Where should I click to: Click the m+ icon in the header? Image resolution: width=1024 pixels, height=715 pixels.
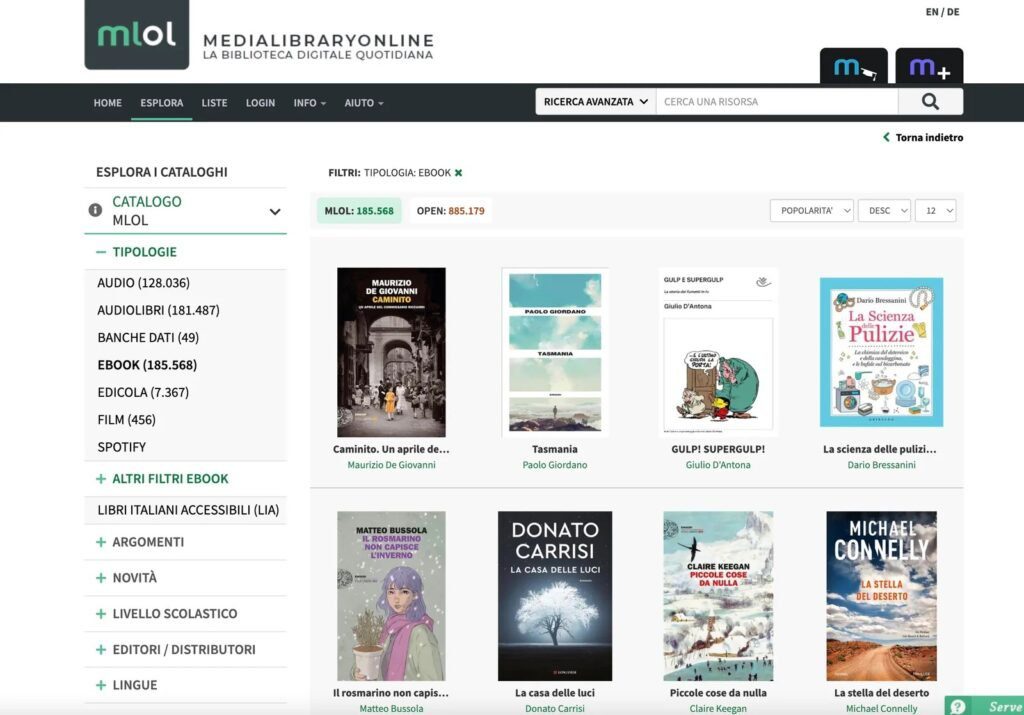click(x=930, y=67)
